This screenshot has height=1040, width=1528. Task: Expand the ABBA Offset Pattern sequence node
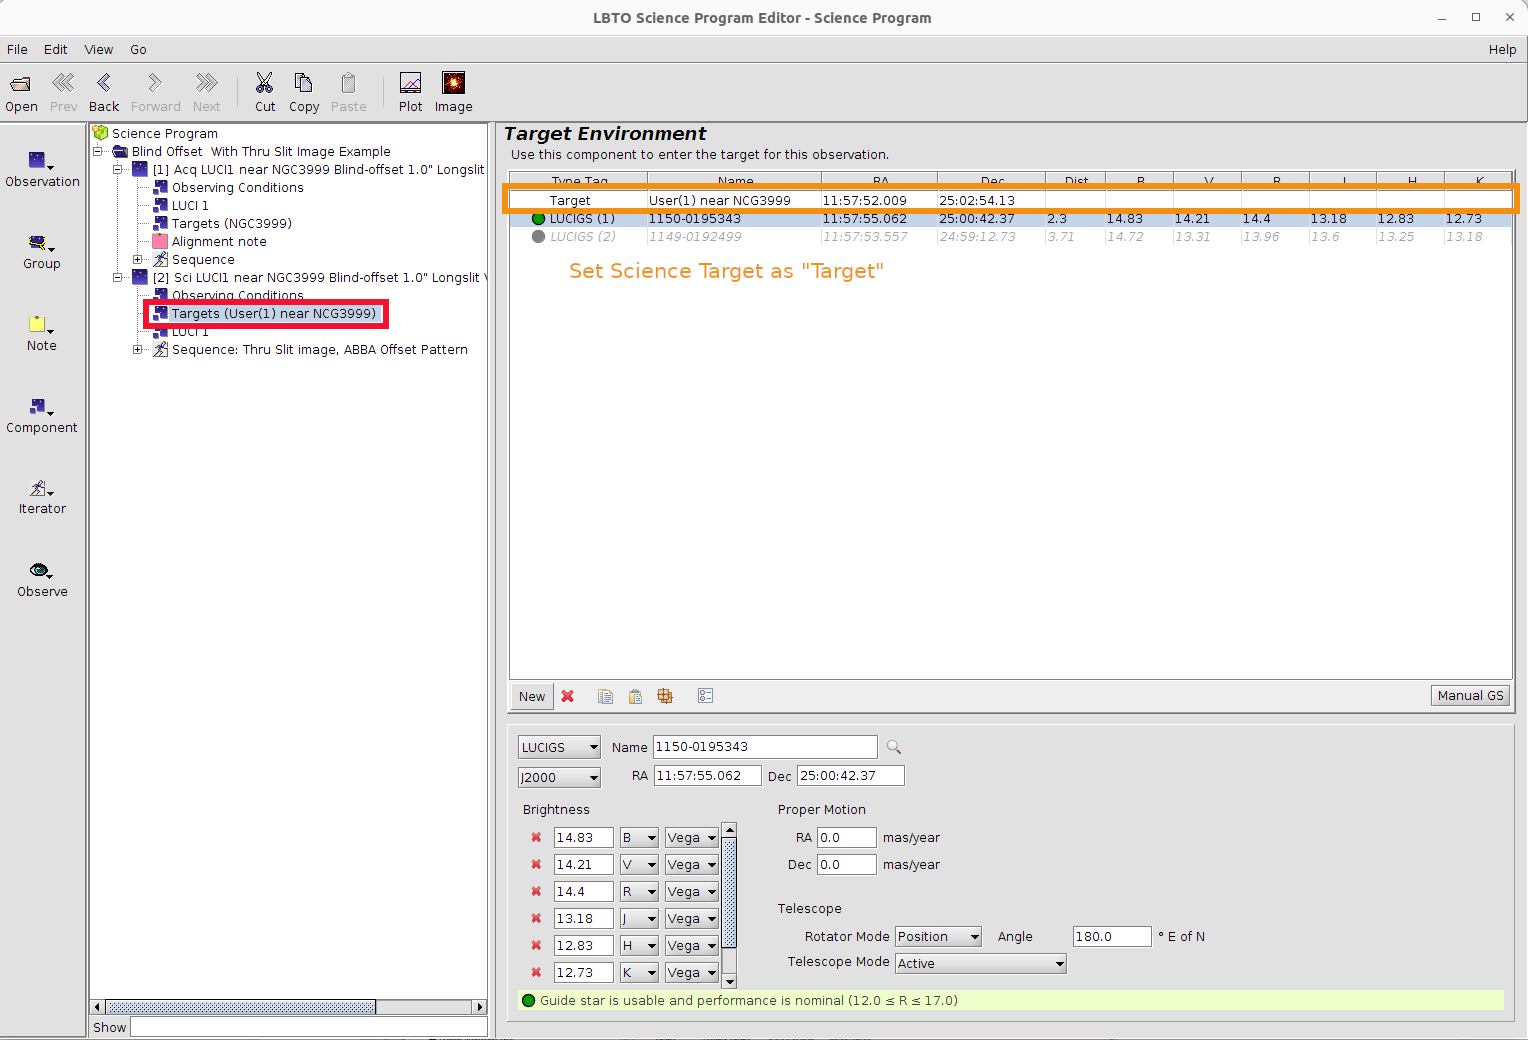pos(138,350)
